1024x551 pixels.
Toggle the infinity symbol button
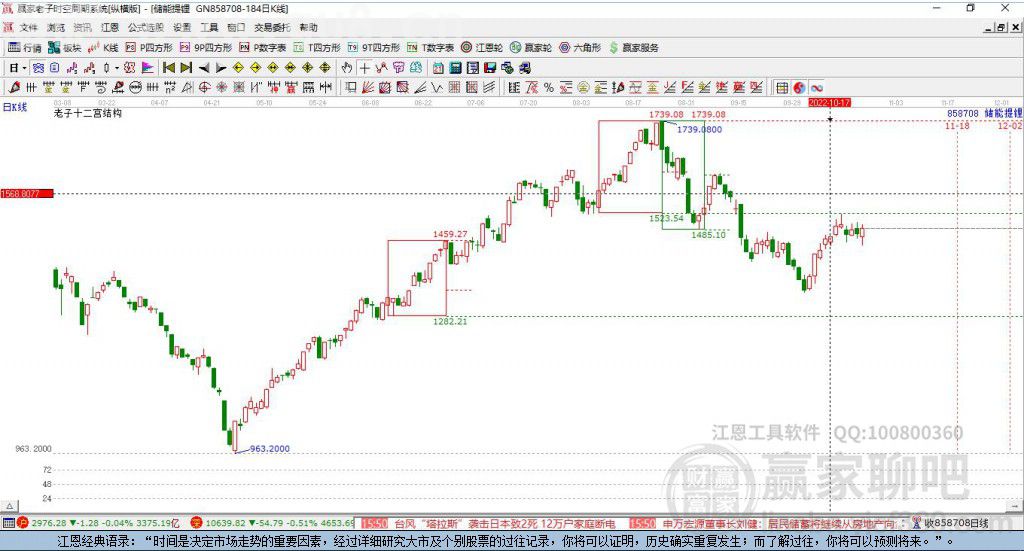pos(816,87)
